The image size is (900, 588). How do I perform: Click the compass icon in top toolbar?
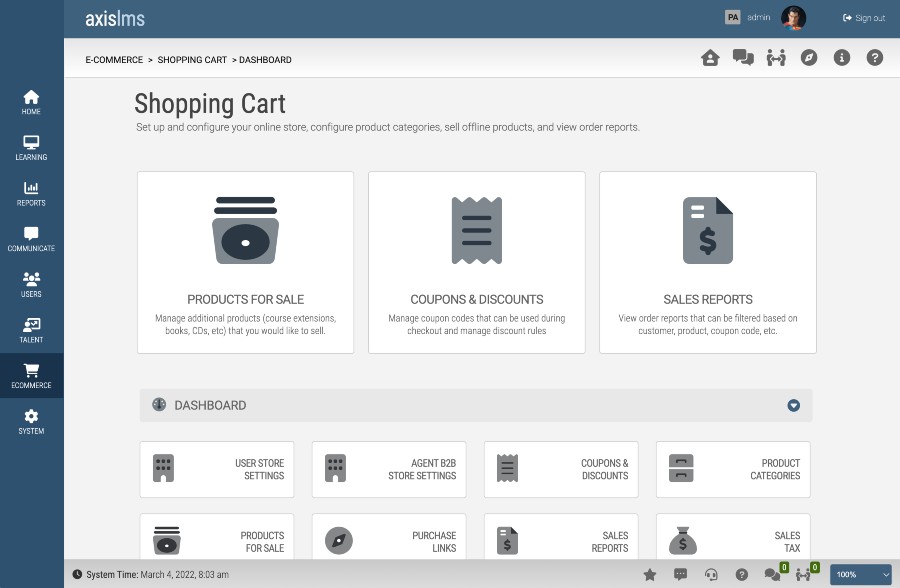(809, 57)
